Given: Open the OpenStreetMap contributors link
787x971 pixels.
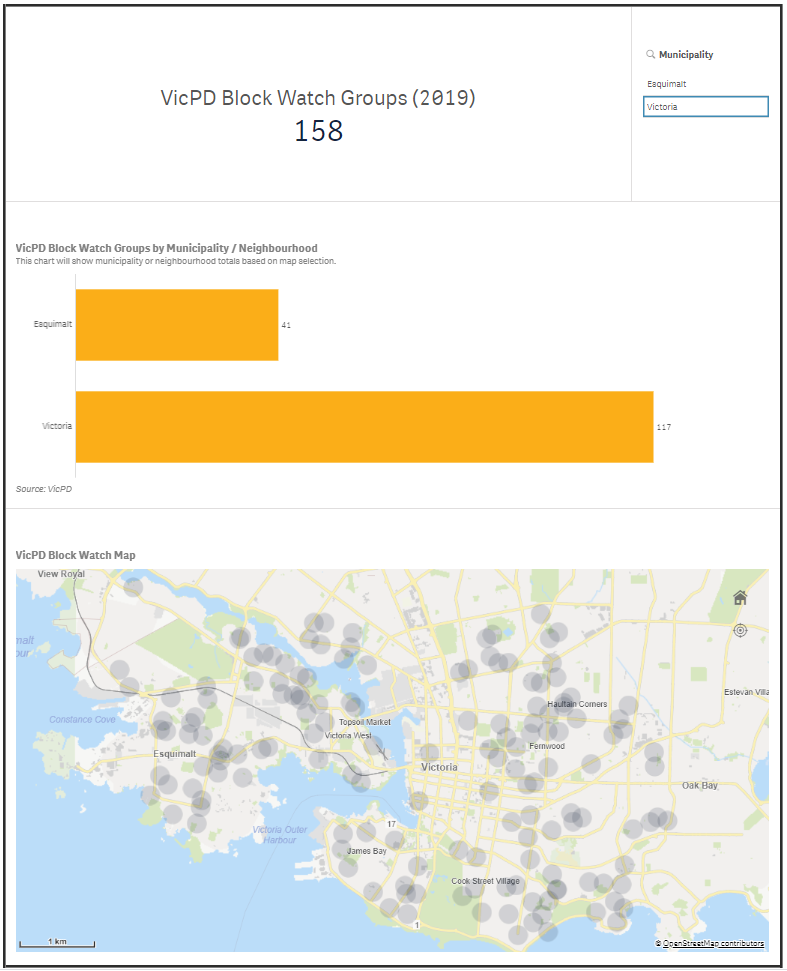Looking at the screenshot, I should pos(713,943).
